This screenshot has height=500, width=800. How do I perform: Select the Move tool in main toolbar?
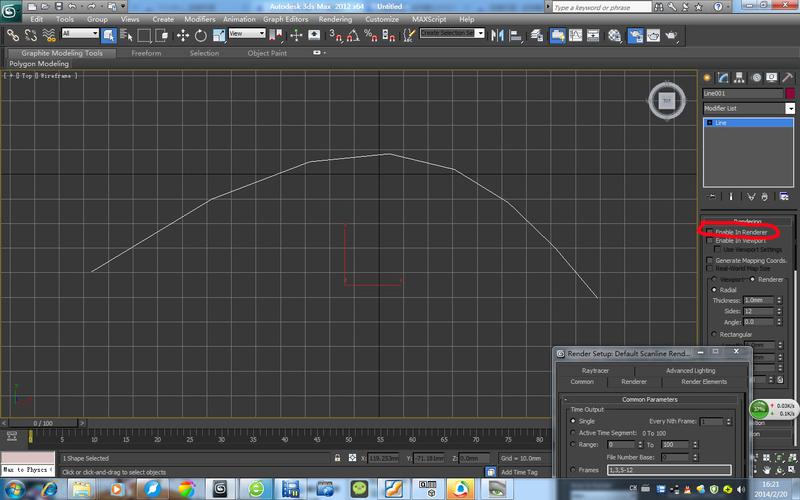[x=181, y=34]
